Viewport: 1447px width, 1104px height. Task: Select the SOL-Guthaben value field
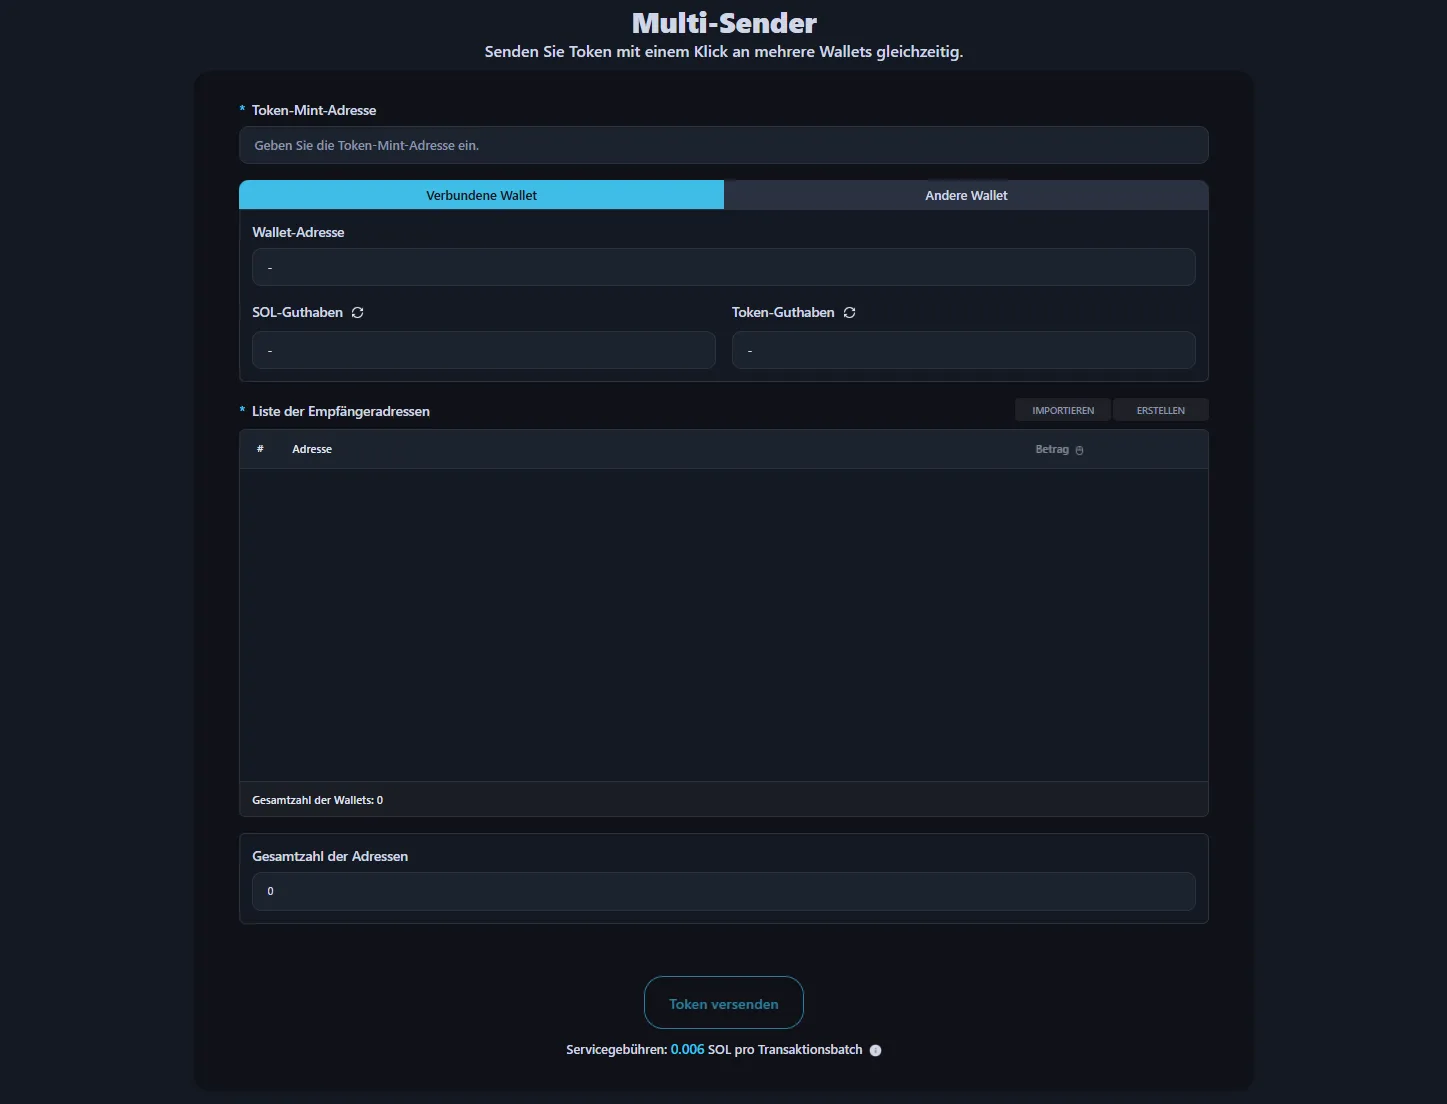click(x=483, y=350)
